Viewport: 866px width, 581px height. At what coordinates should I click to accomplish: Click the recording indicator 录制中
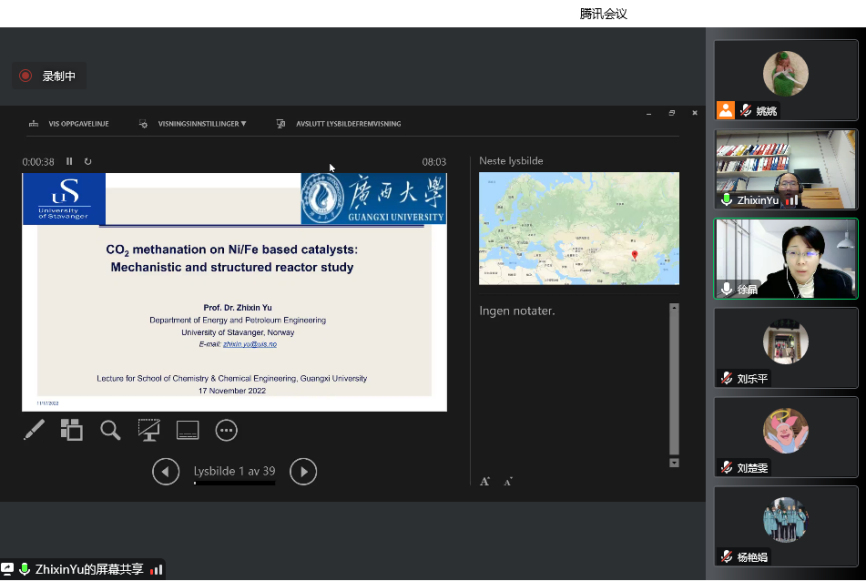click(x=49, y=76)
